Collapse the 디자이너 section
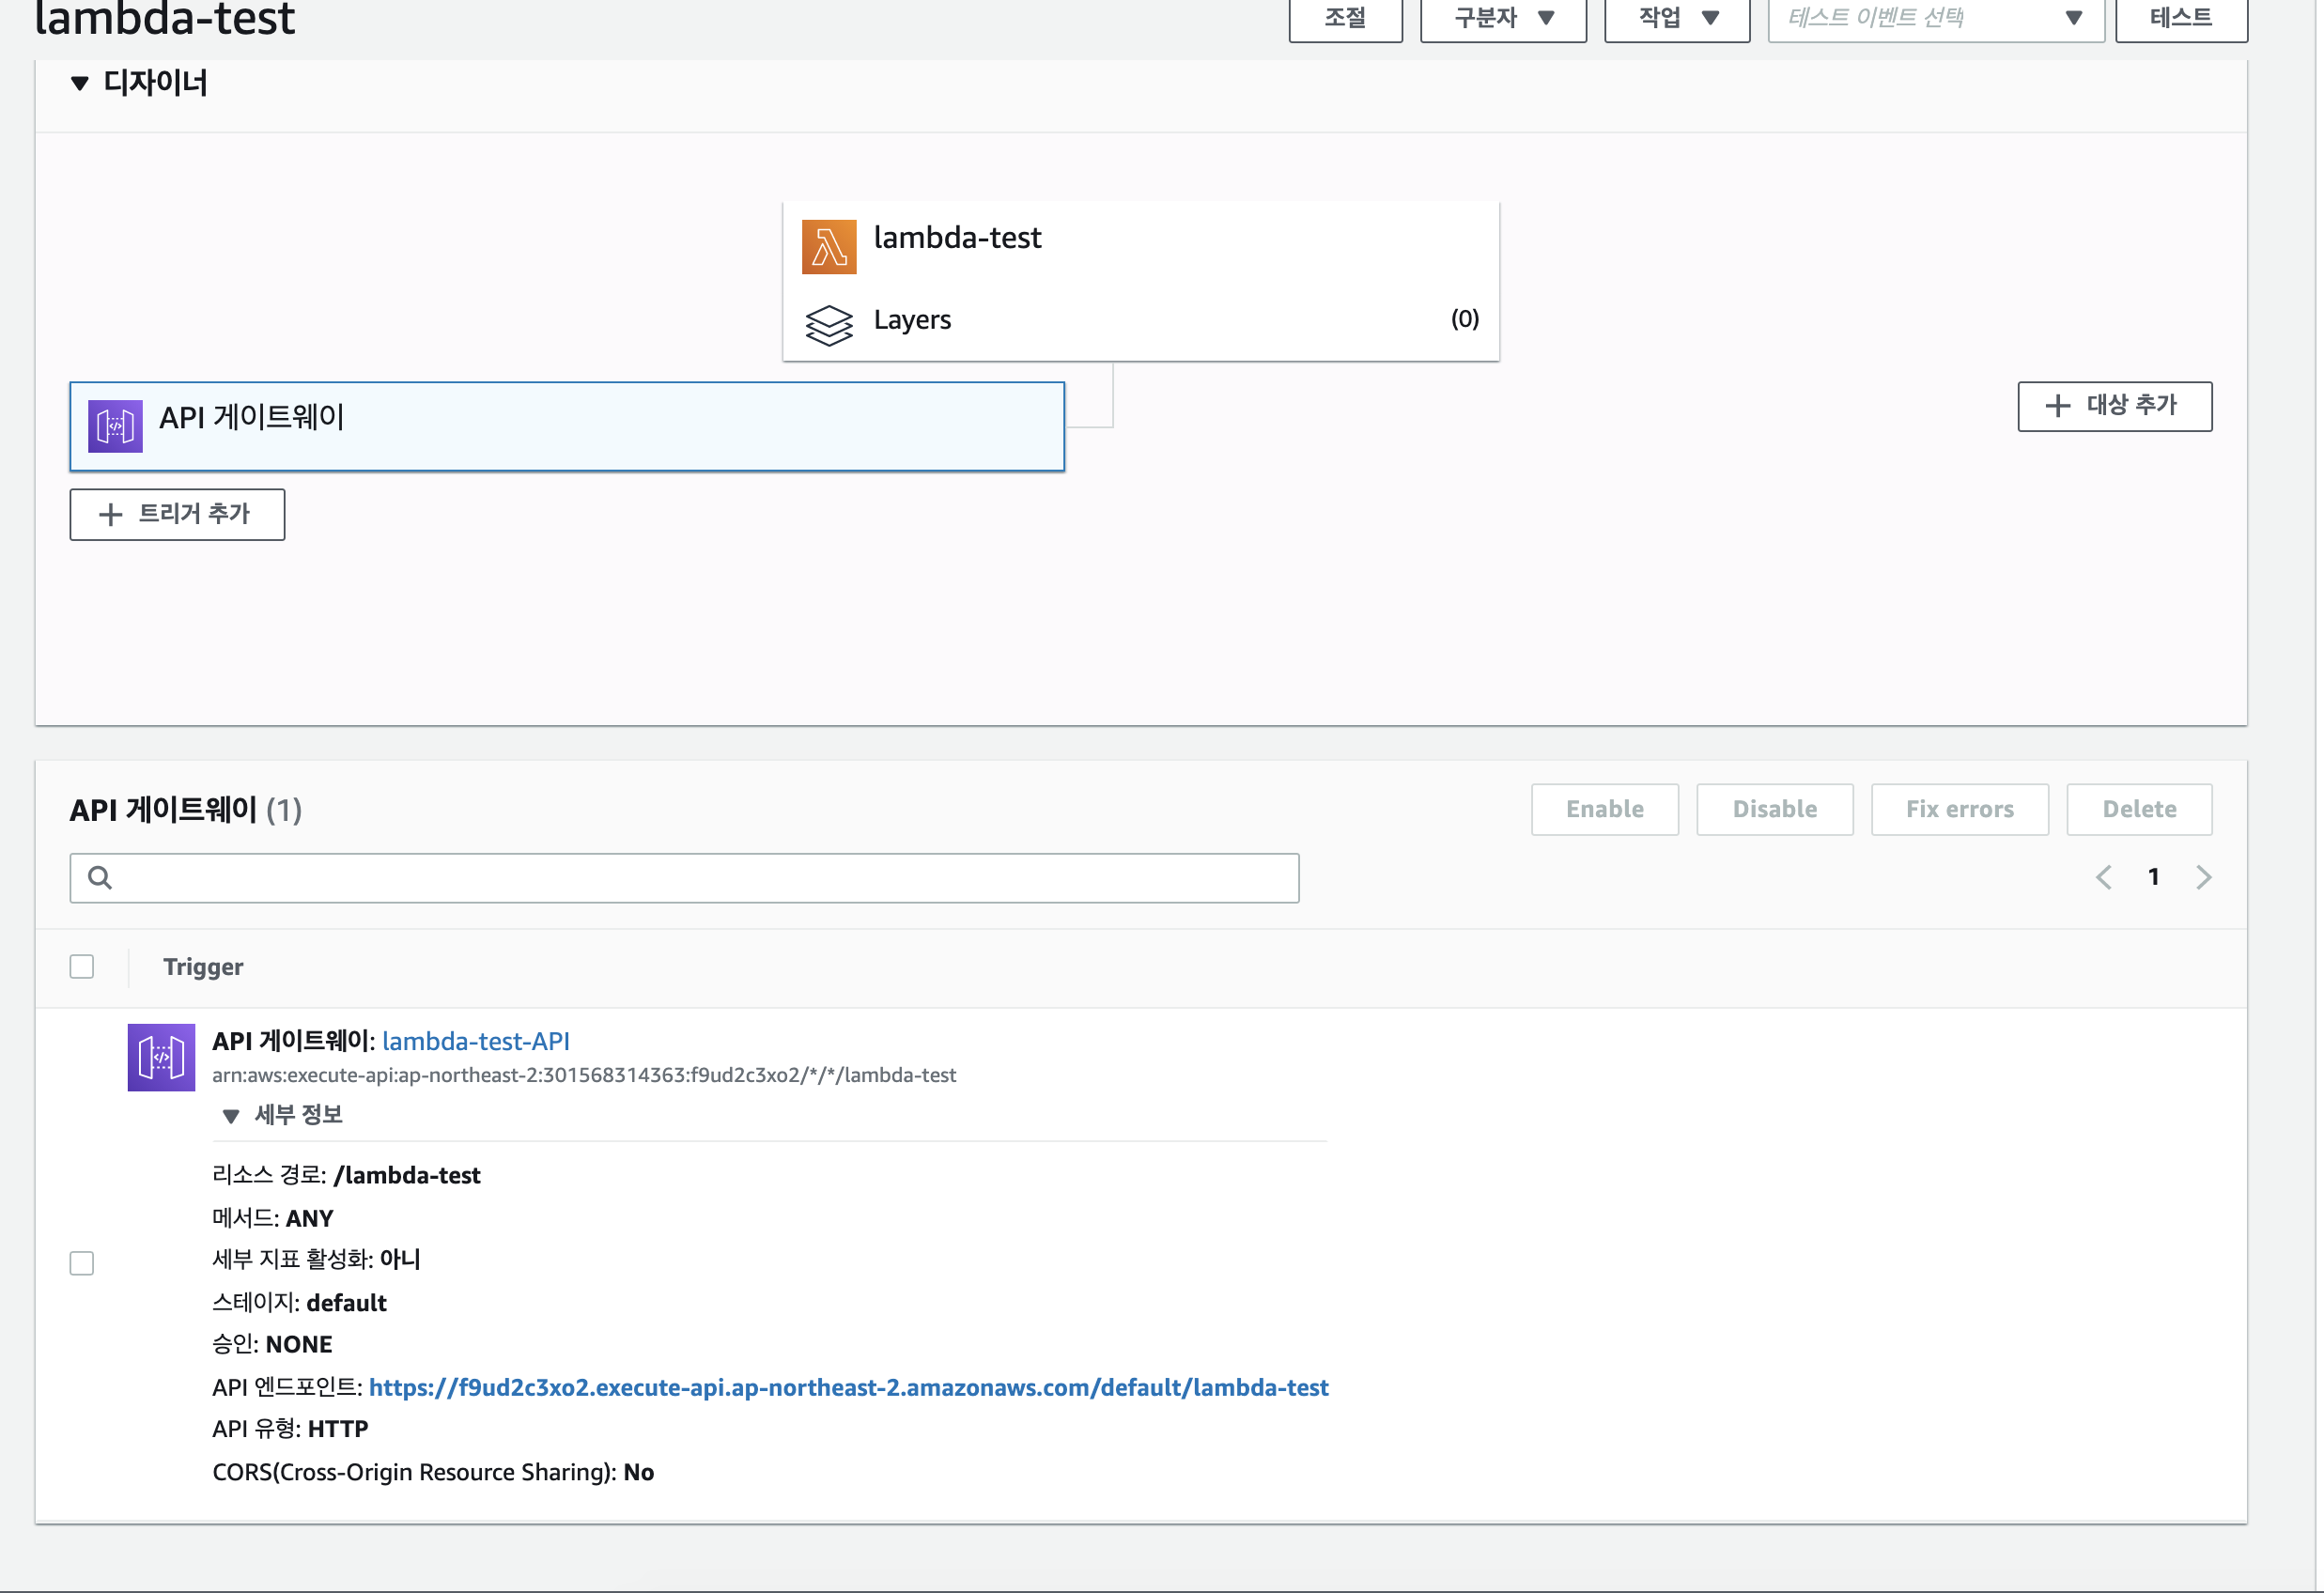Image resolution: width=2324 pixels, height=1593 pixels. click(80, 83)
